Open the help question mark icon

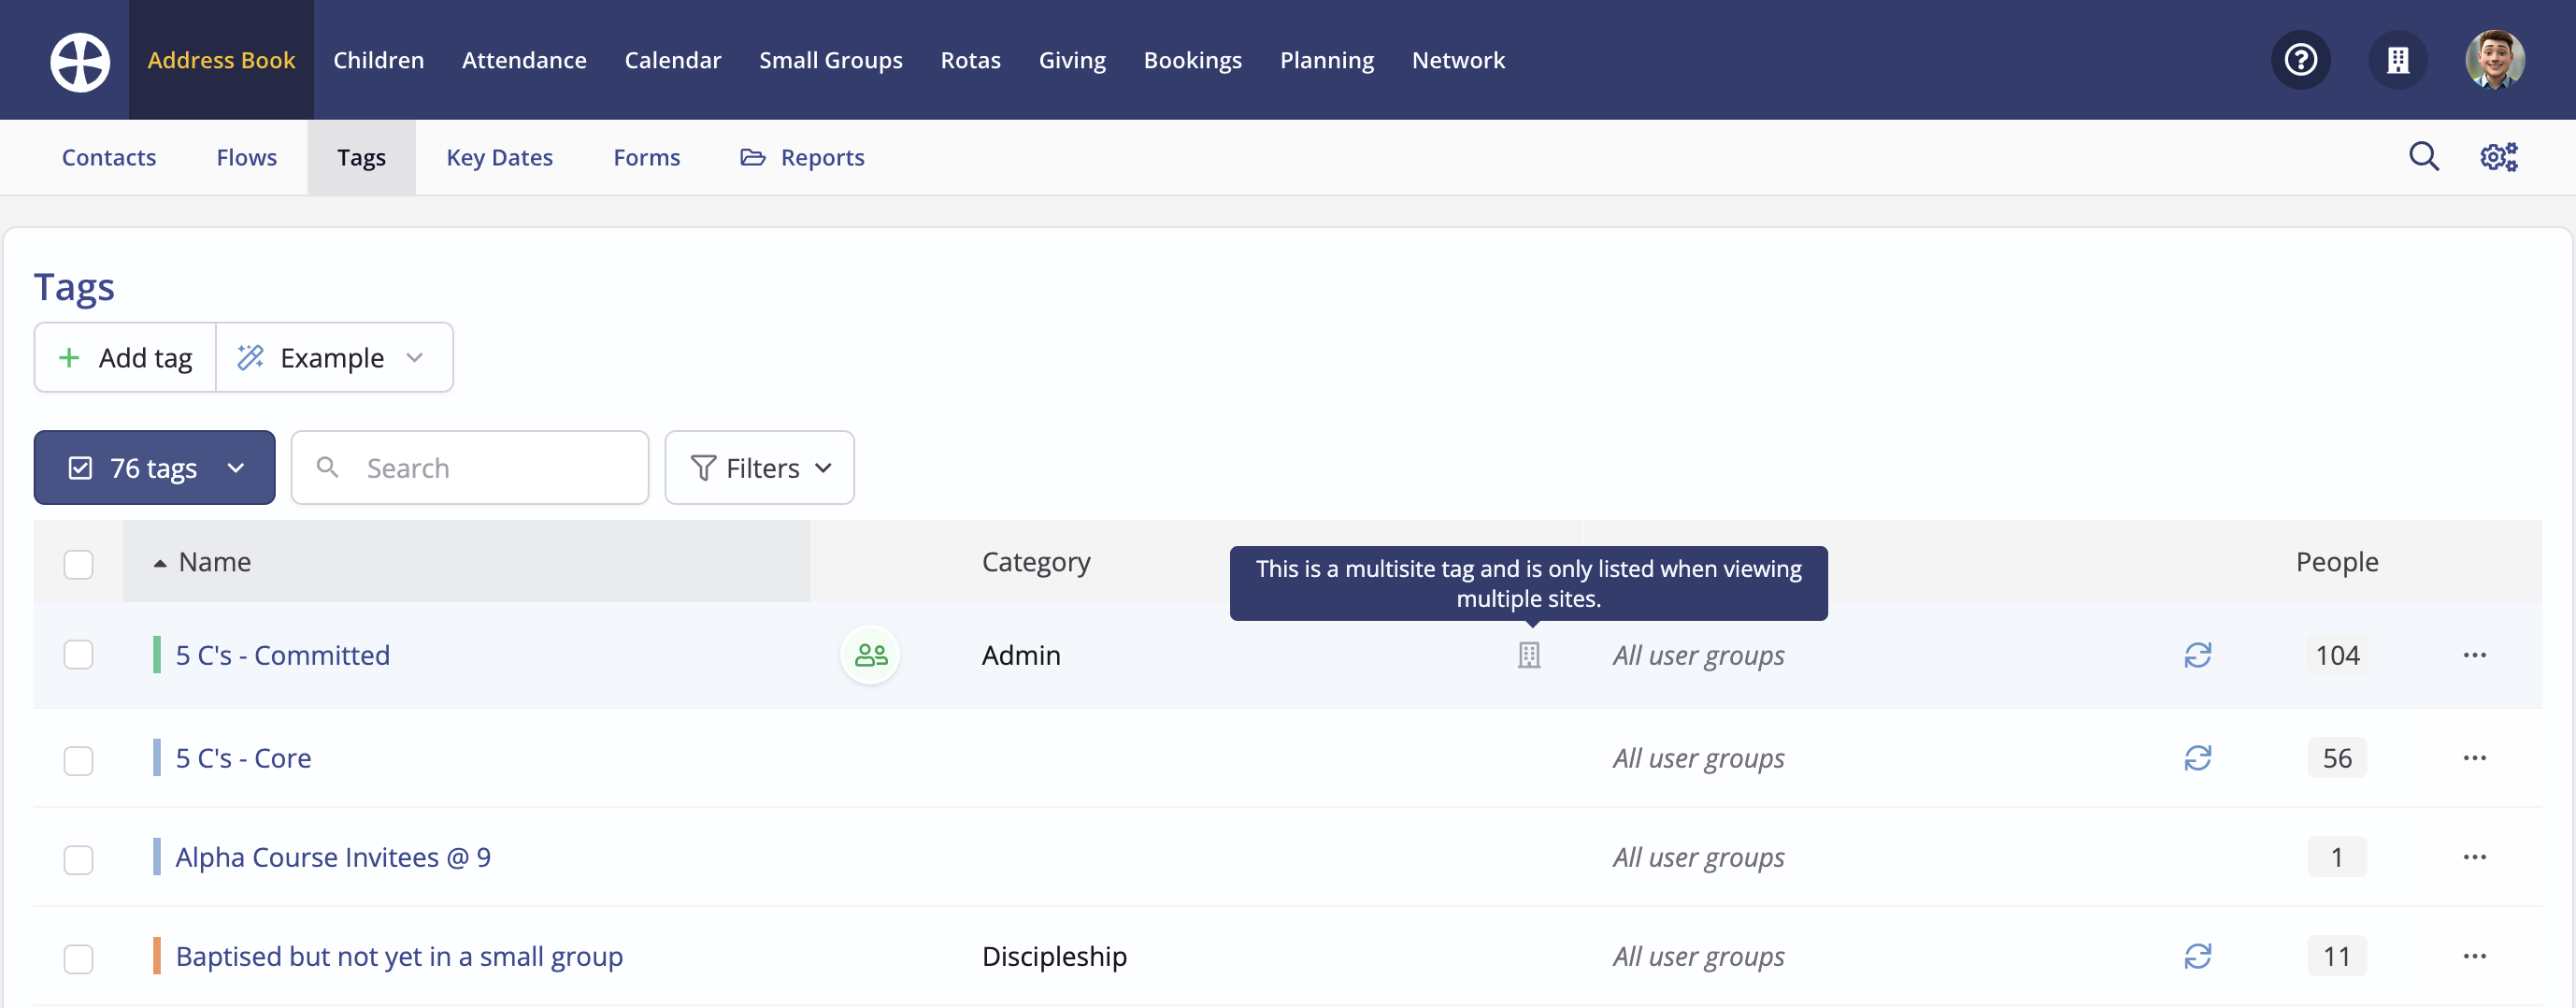point(2301,60)
